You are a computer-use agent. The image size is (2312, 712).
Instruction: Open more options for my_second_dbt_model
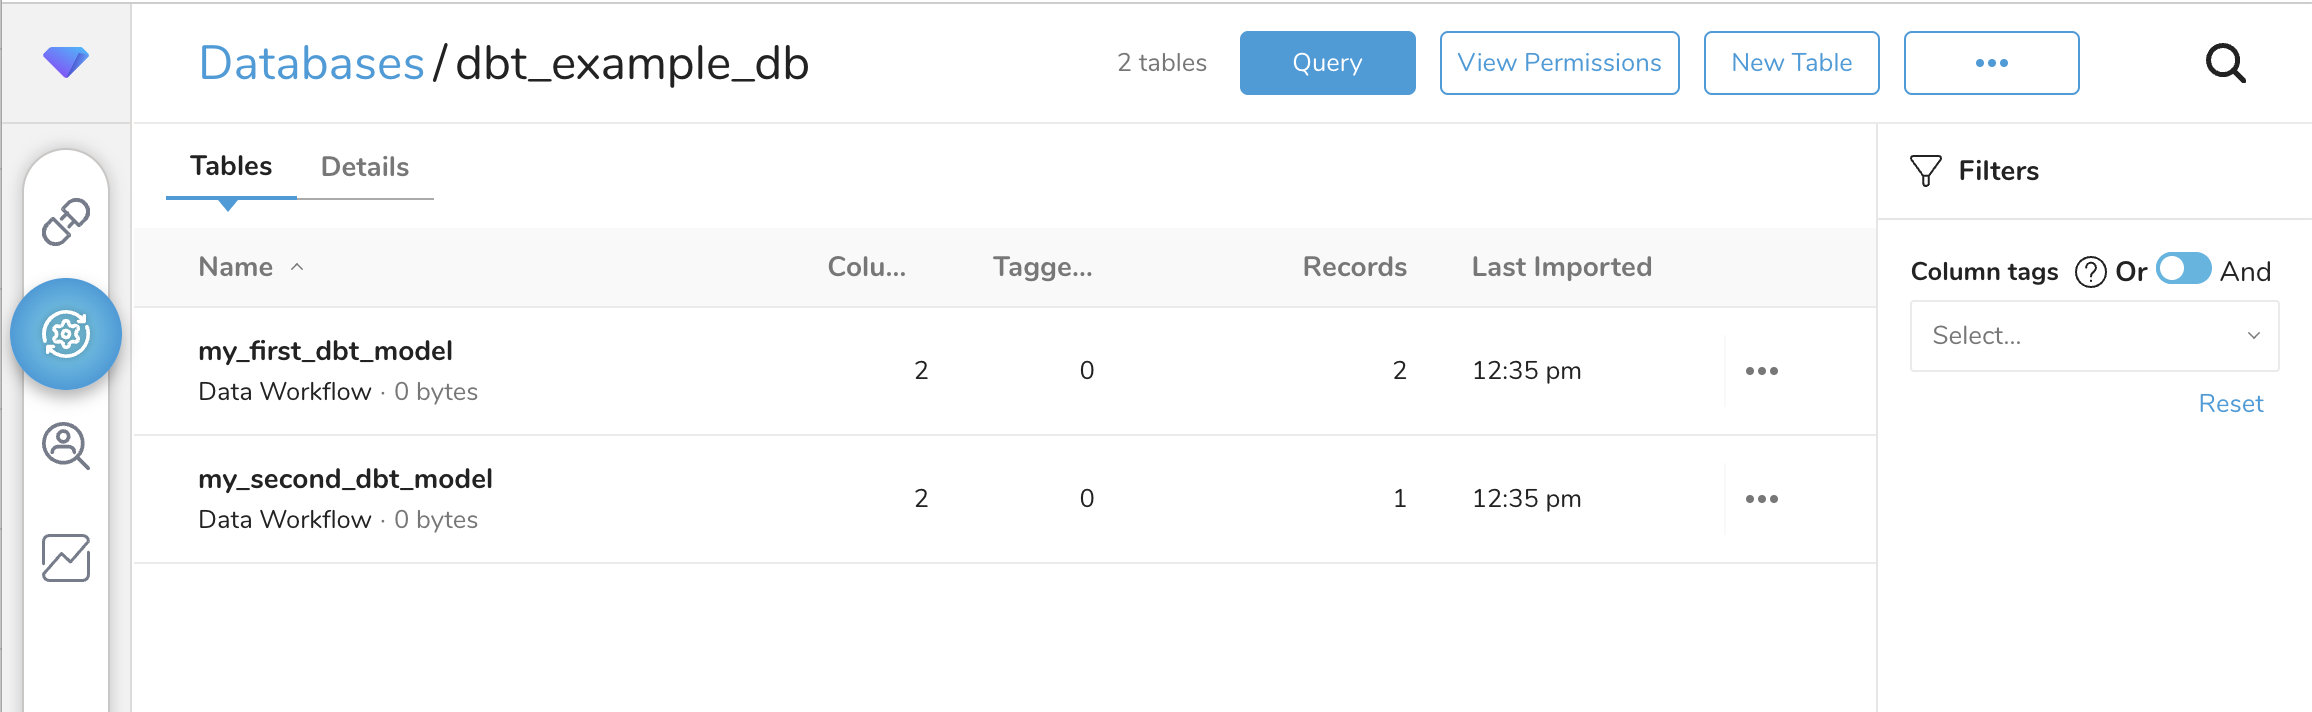[1761, 499]
